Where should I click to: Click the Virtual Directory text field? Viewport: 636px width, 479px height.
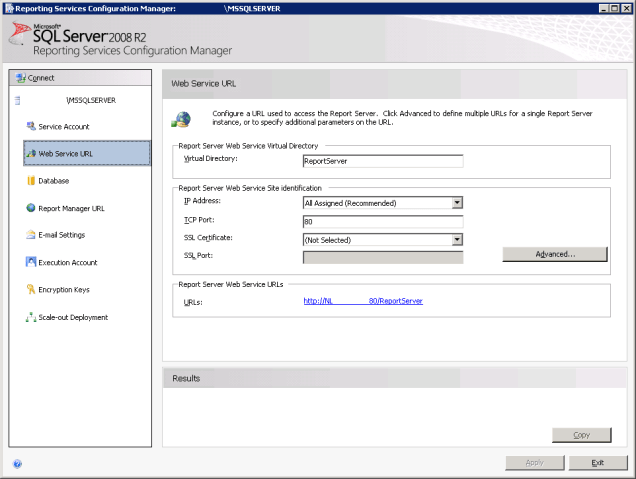(x=382, y=160)
